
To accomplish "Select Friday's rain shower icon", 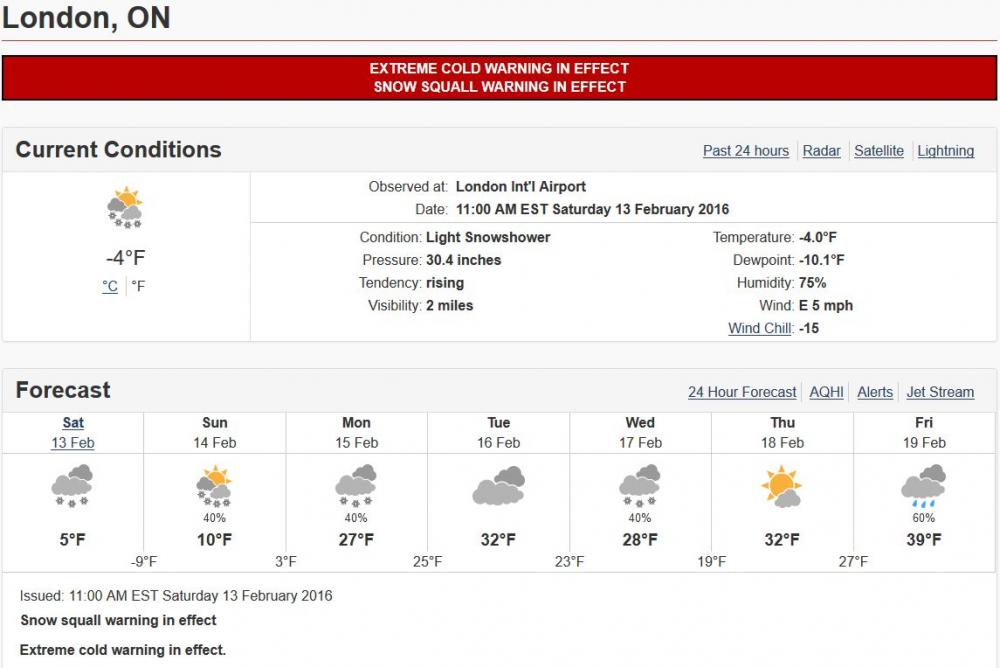I will [925, 485].
